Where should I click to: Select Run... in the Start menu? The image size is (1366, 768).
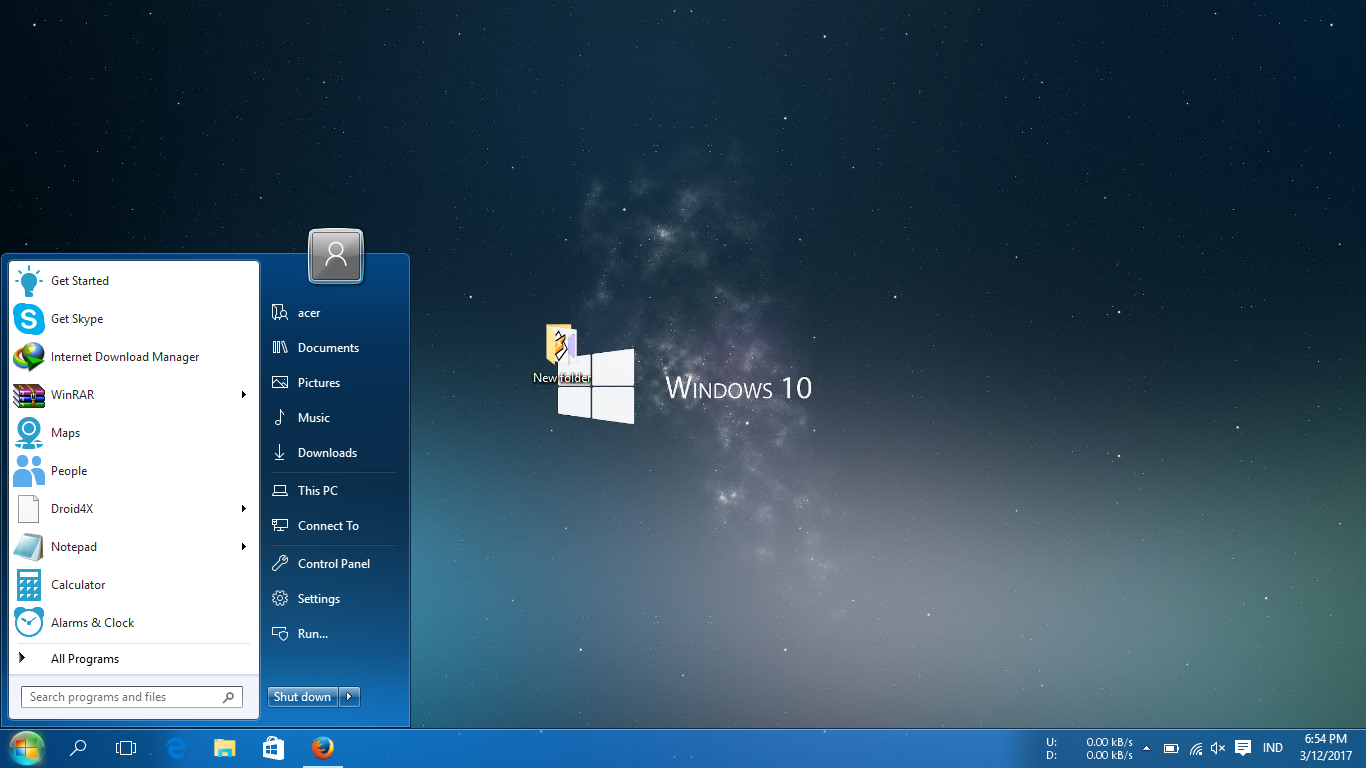(x=334, y=634)
